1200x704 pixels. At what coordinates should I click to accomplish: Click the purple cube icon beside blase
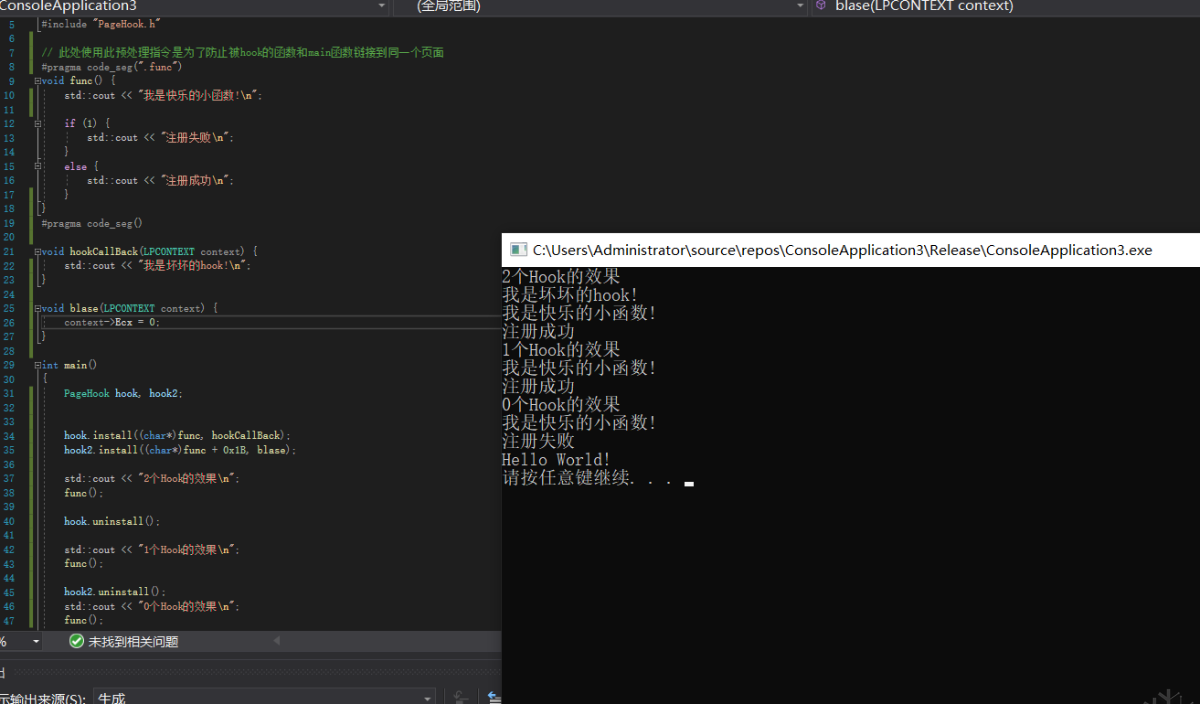[822, 6]
